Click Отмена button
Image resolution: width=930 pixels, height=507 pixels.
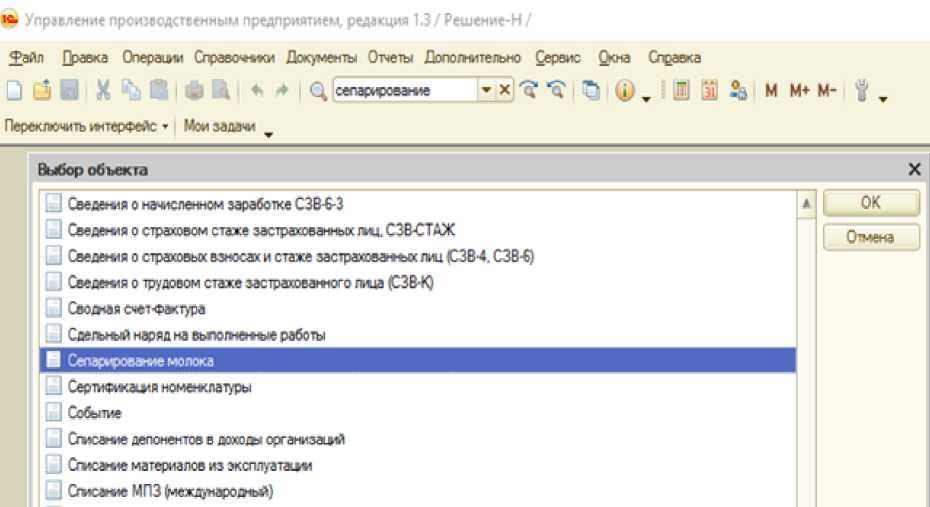(x=871, y=237)
